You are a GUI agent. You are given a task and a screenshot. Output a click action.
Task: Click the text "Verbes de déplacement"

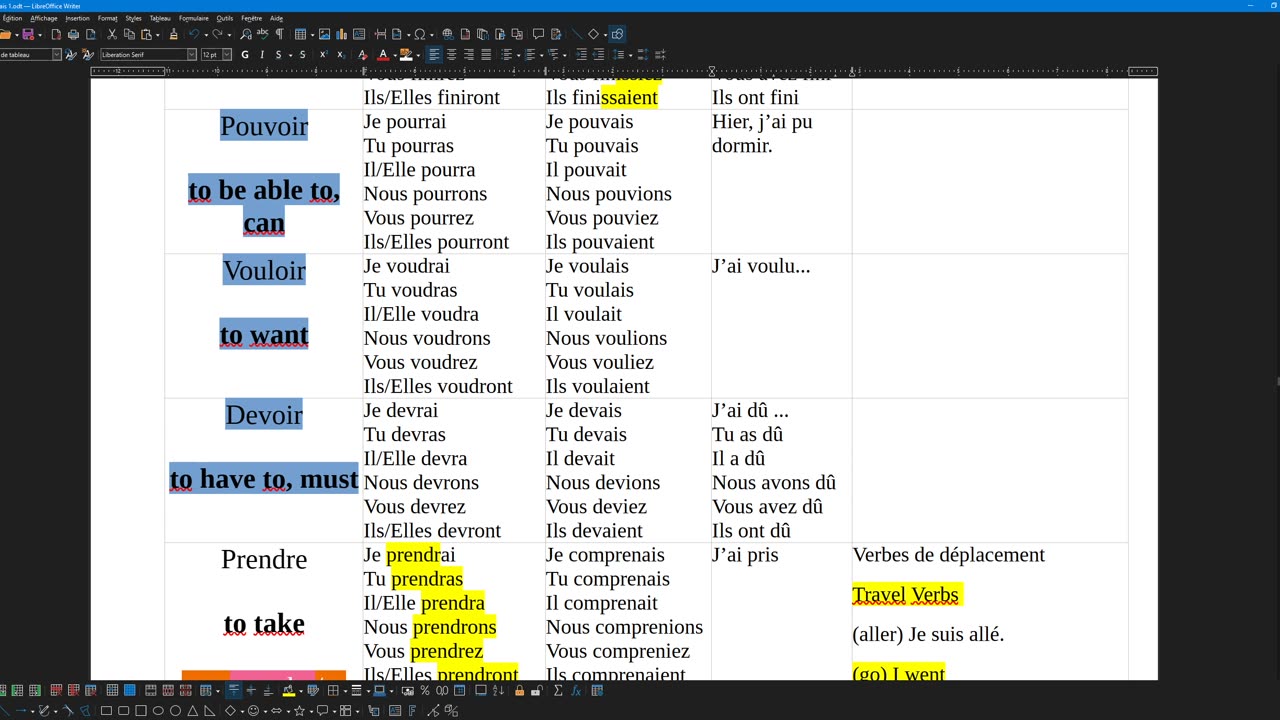(x=949, y=555)
